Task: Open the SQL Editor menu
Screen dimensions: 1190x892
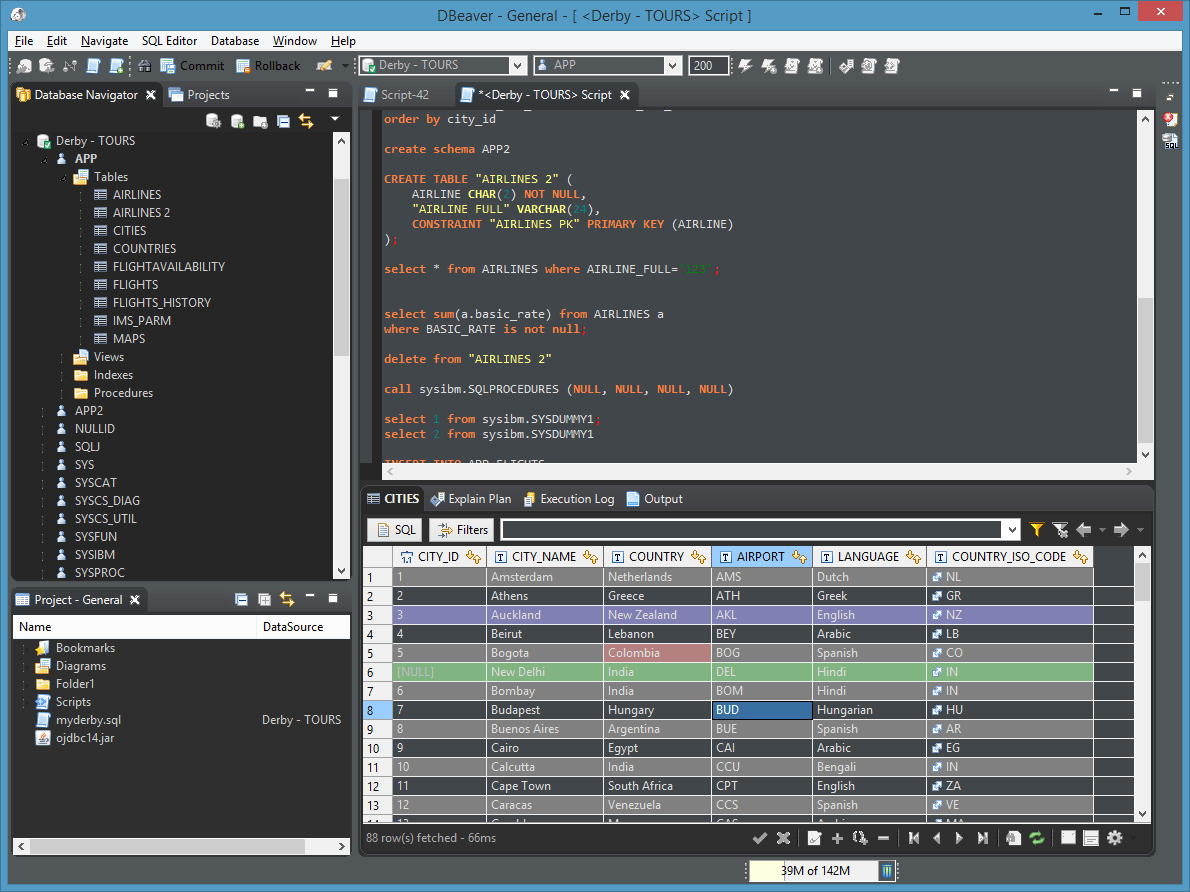Action: (x=169, y=41)
